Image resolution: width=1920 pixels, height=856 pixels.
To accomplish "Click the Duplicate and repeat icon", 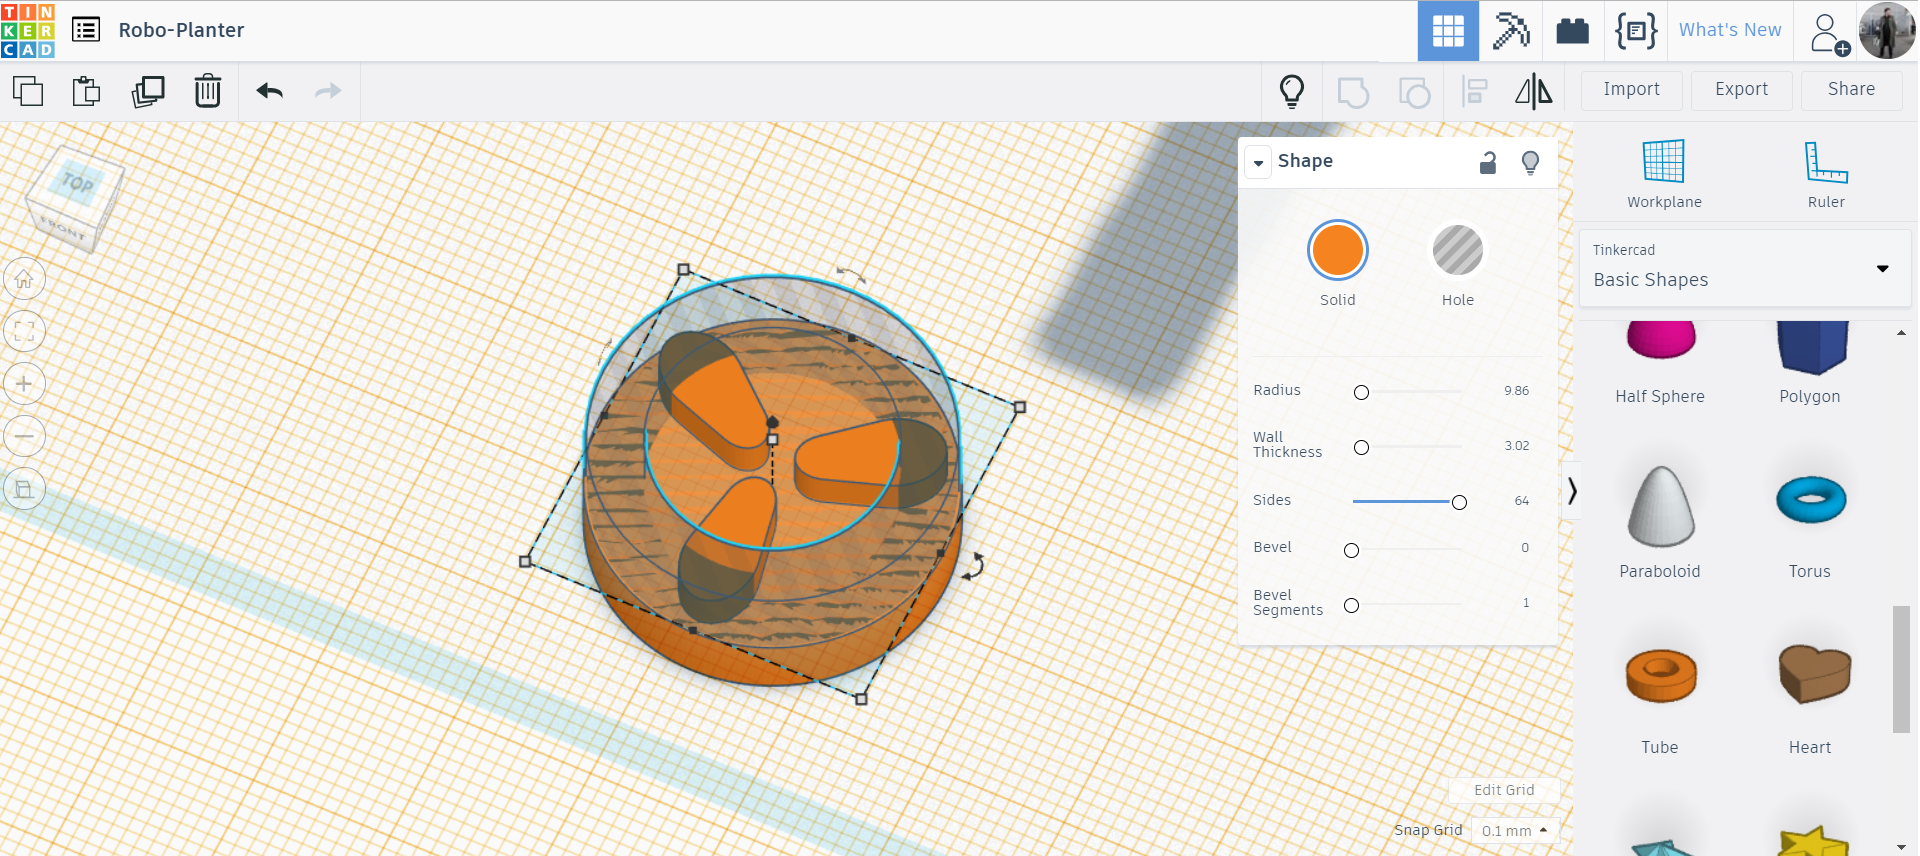I will tap(148, 91).
